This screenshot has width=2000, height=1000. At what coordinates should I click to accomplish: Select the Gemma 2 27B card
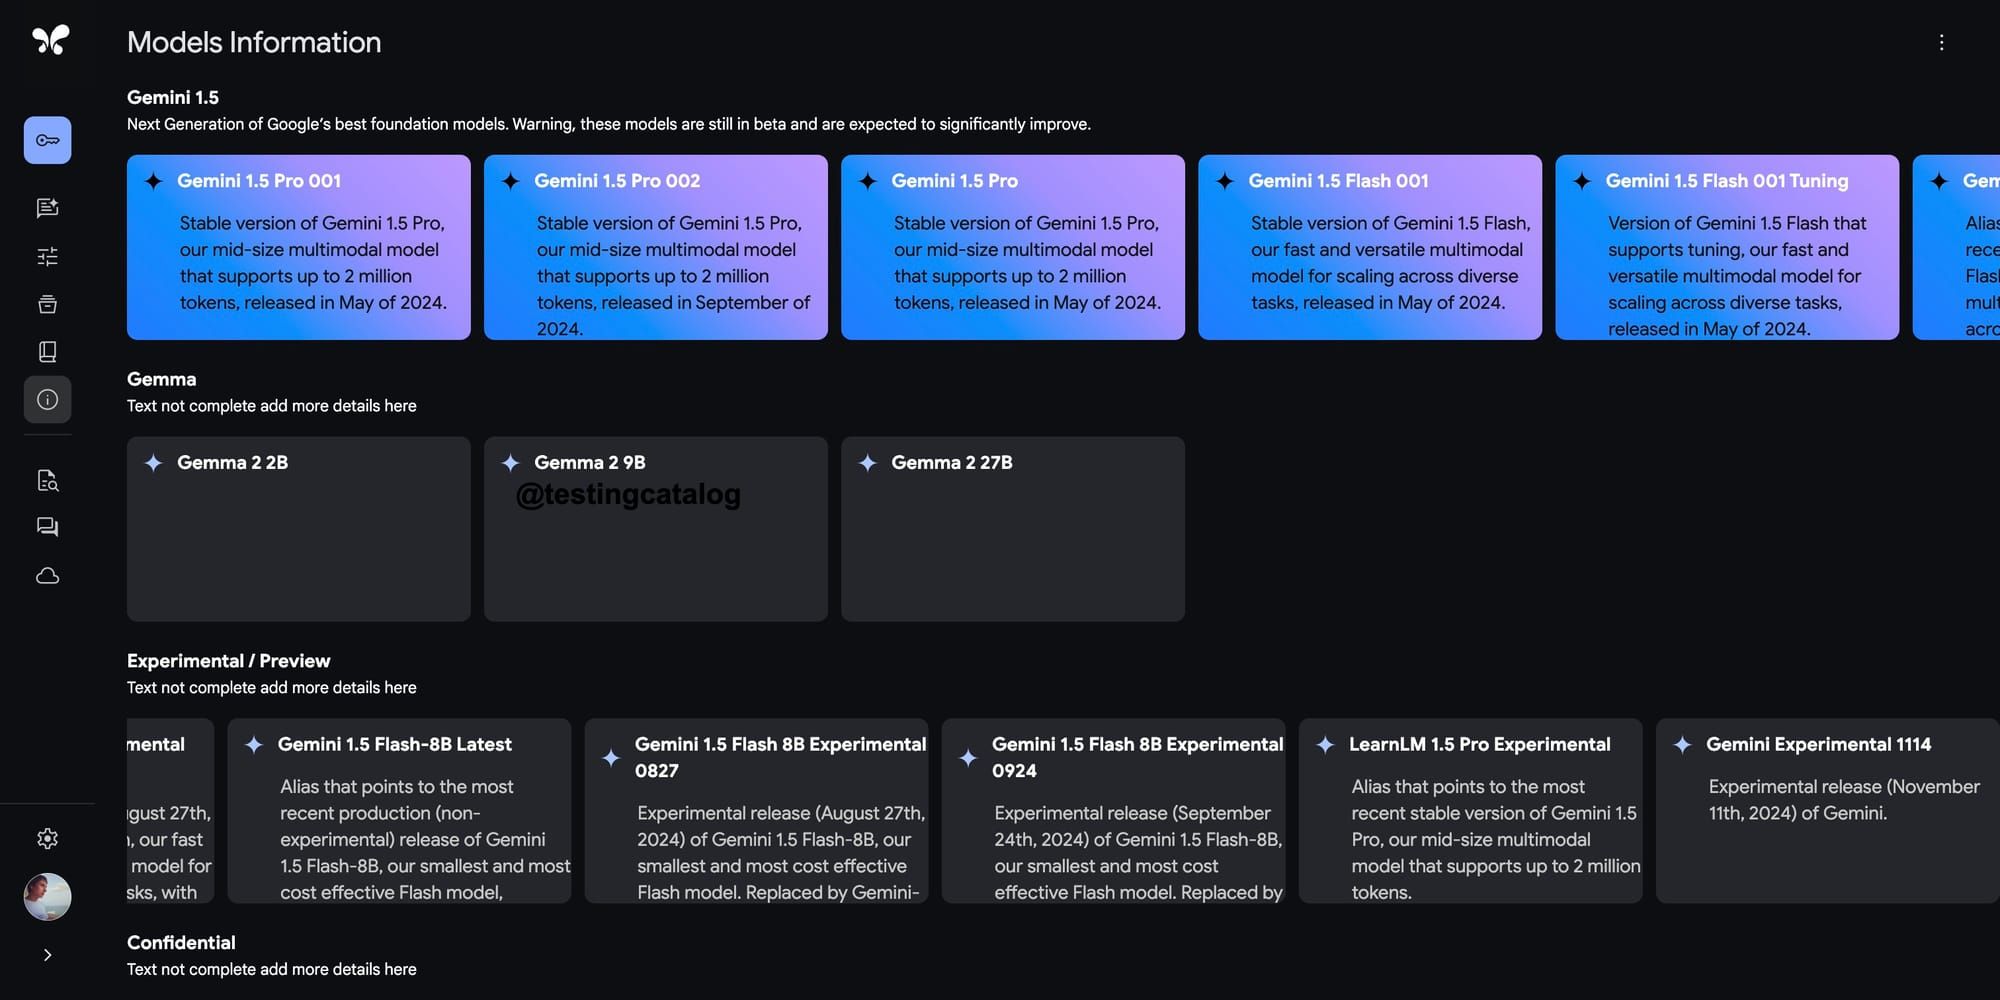point(1012,529)
